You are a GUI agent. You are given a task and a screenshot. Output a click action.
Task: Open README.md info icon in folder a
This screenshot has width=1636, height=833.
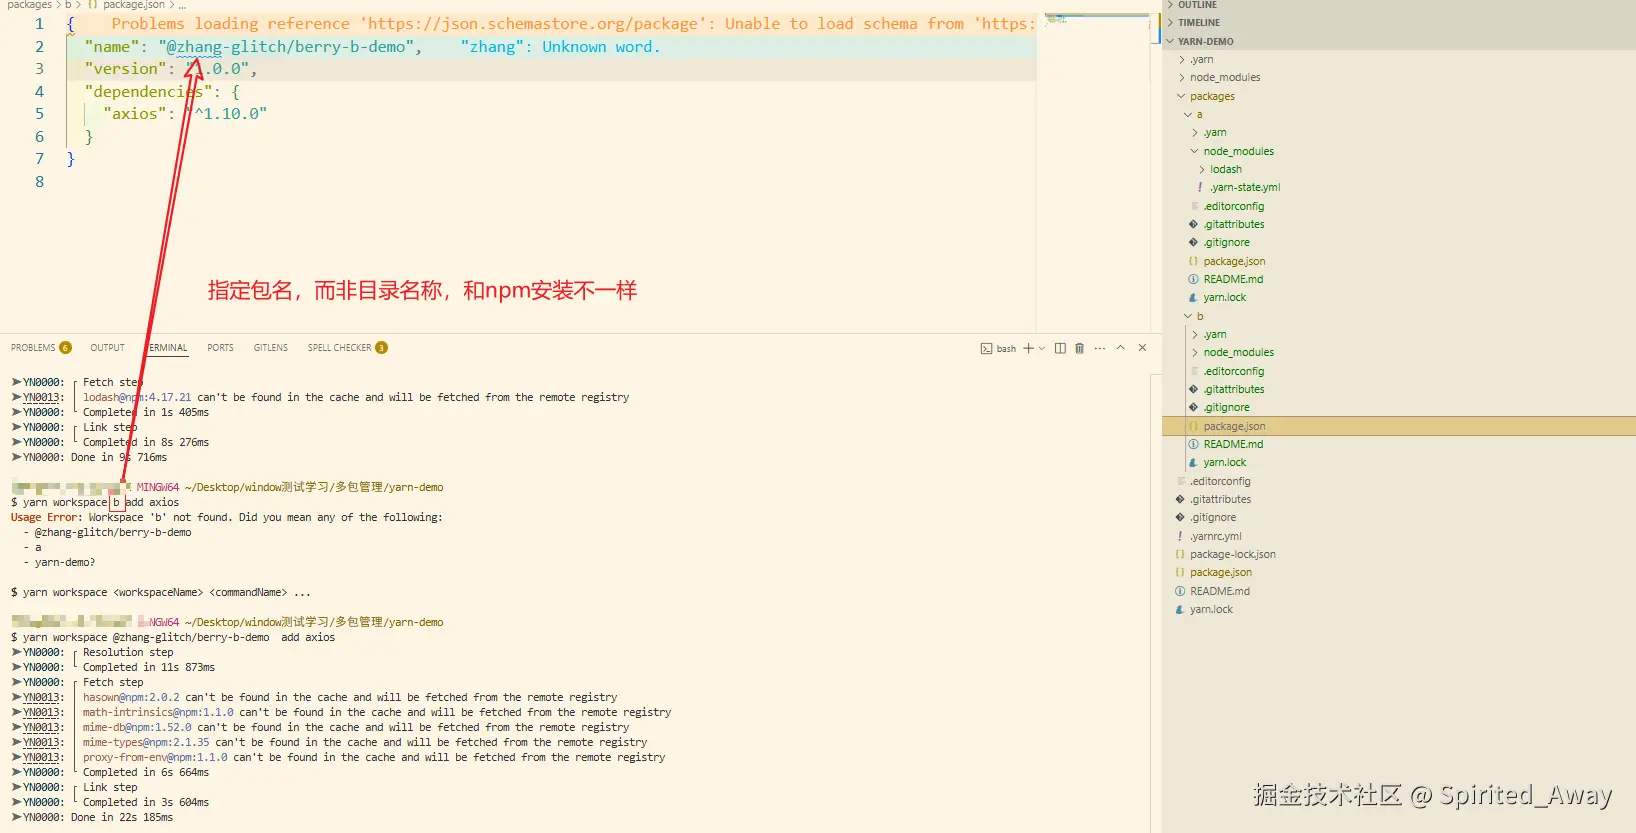click(x=1193, y=280)
